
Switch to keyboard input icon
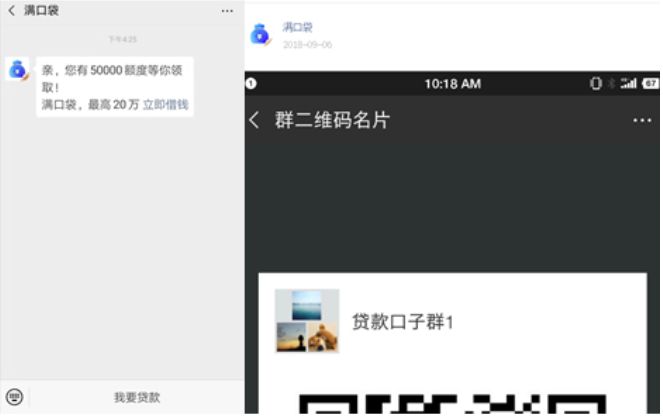tap(14, 397)
